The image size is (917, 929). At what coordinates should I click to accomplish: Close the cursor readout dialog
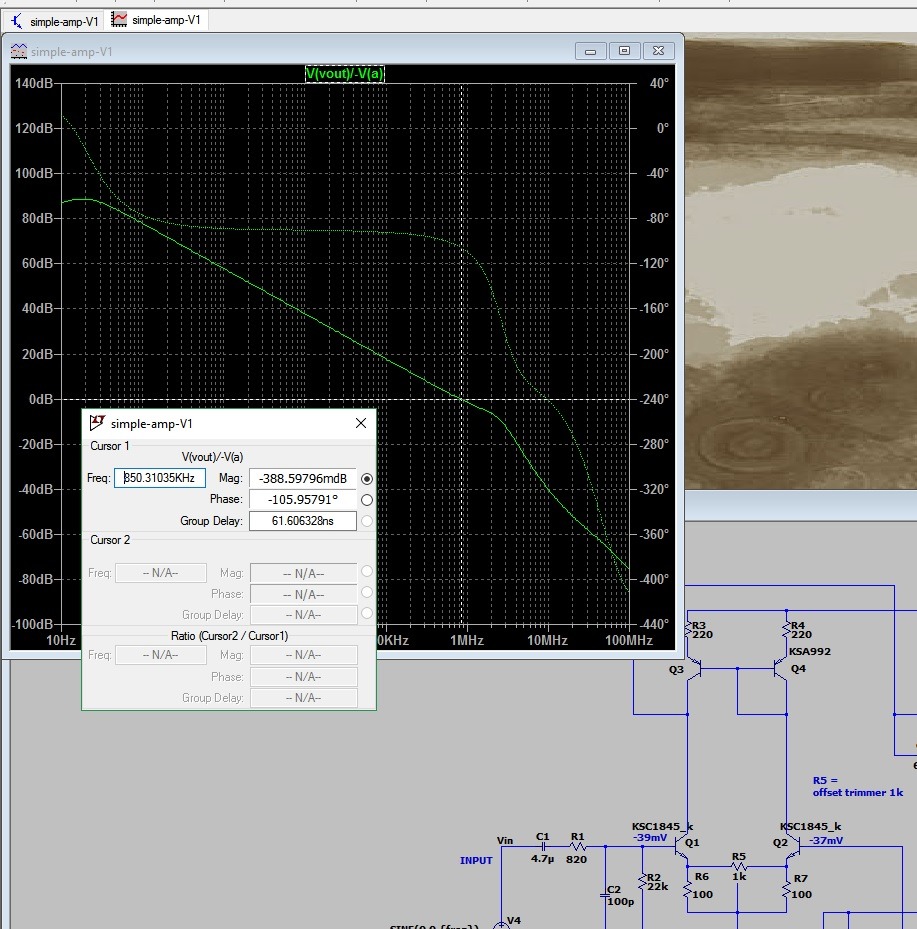pyautogui.click(x=361, y=423)
